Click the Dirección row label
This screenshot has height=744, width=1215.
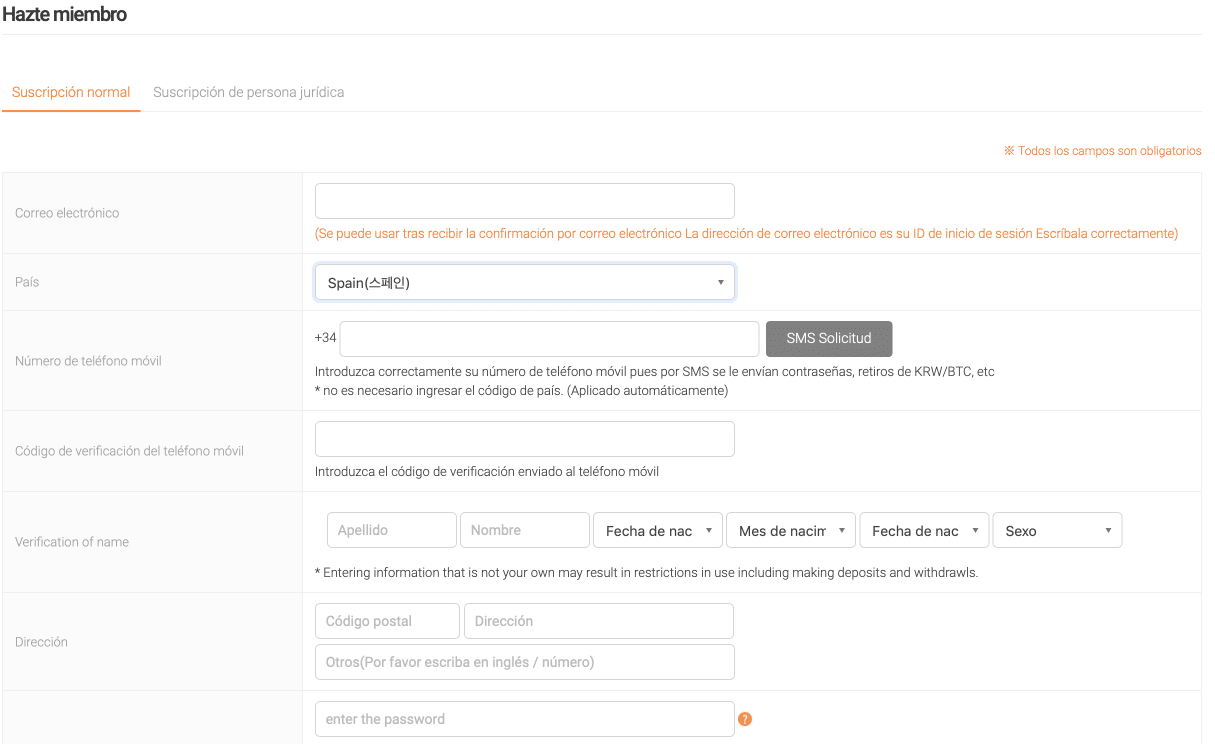pyautogui.click(x=42, y=642)
